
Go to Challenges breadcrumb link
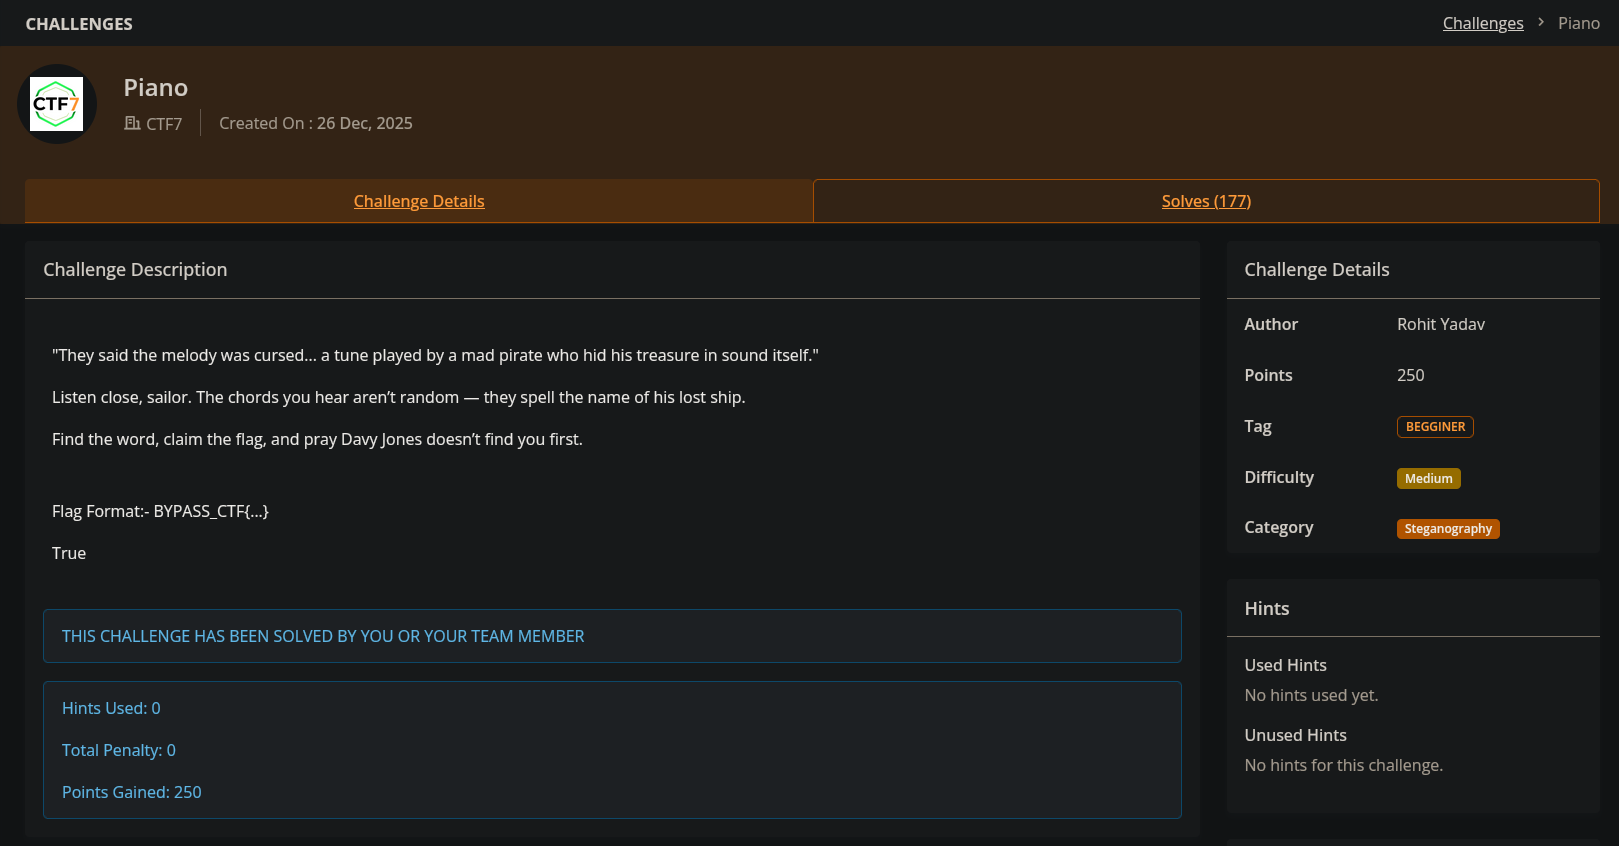pos(1483,23)
